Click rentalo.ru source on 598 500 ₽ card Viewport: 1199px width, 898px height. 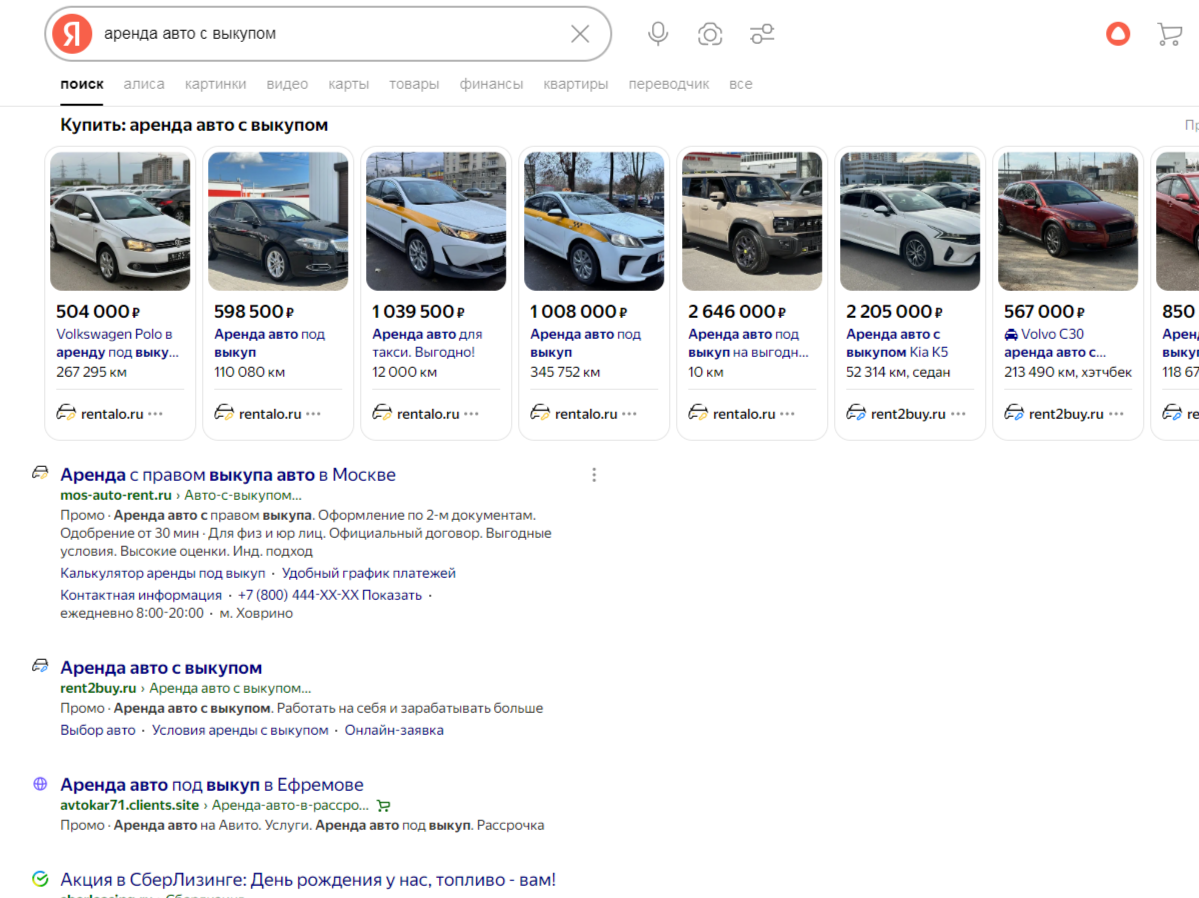click(270, 414)
